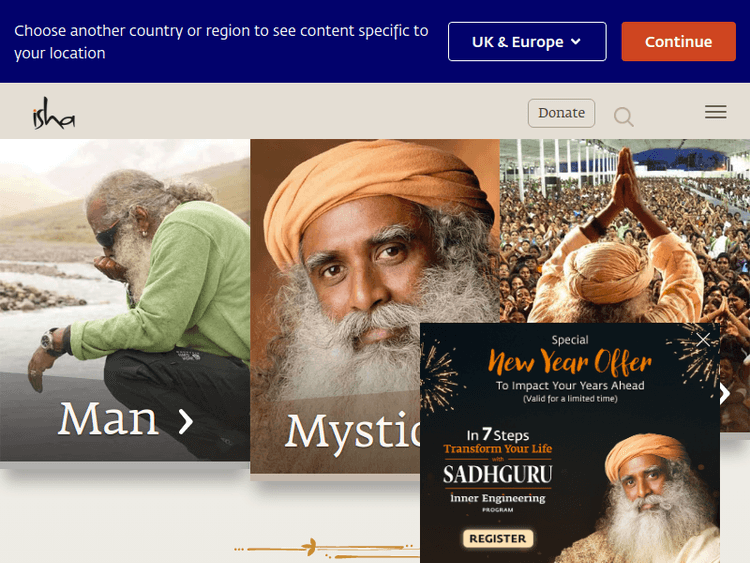
Task: Click the REGISTER button in the offer popup
Action: (x=497, y=539)
